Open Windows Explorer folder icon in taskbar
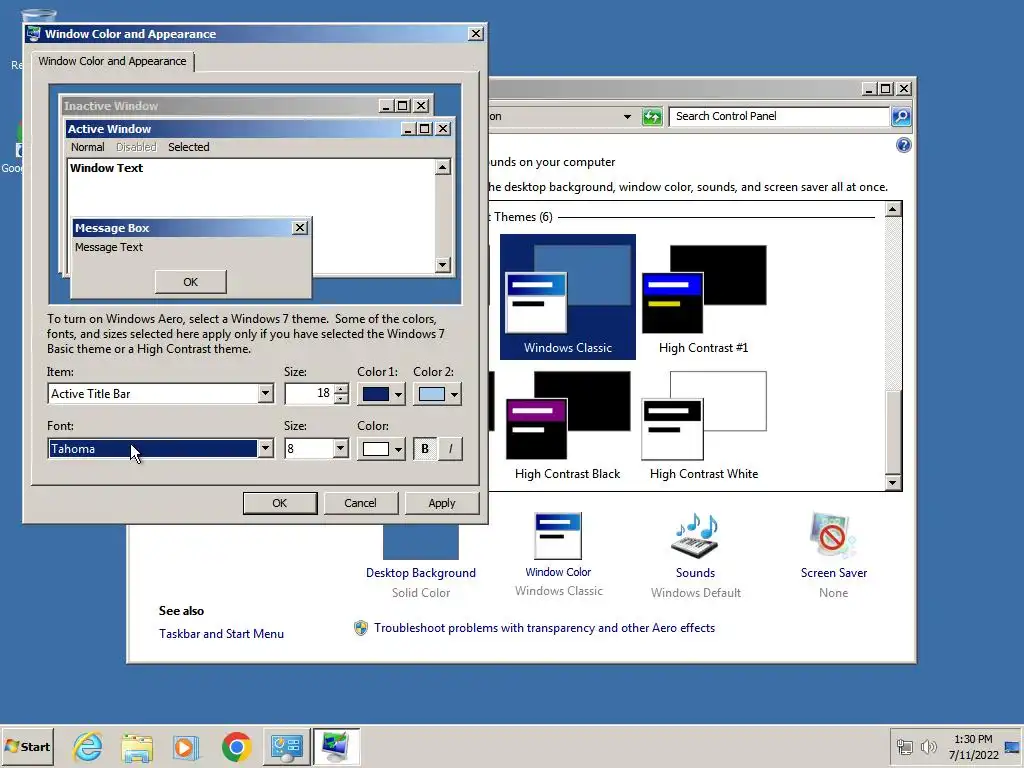 tap(136, 747)
